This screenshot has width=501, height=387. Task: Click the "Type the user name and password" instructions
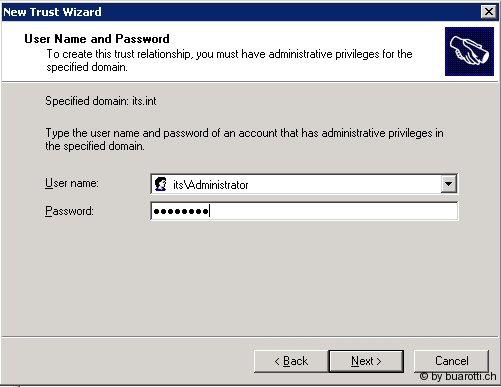coord(244,139)
